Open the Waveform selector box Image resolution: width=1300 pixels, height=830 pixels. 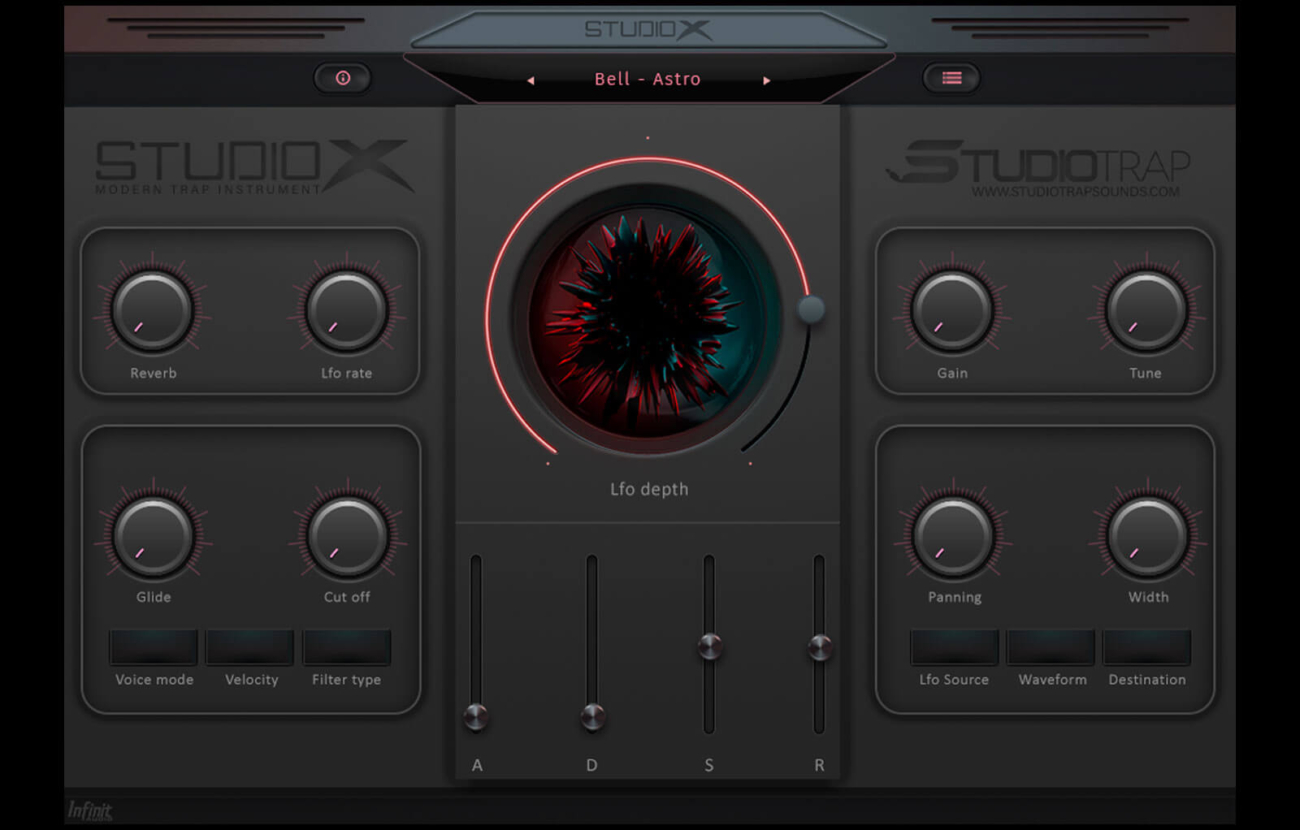1051,647
